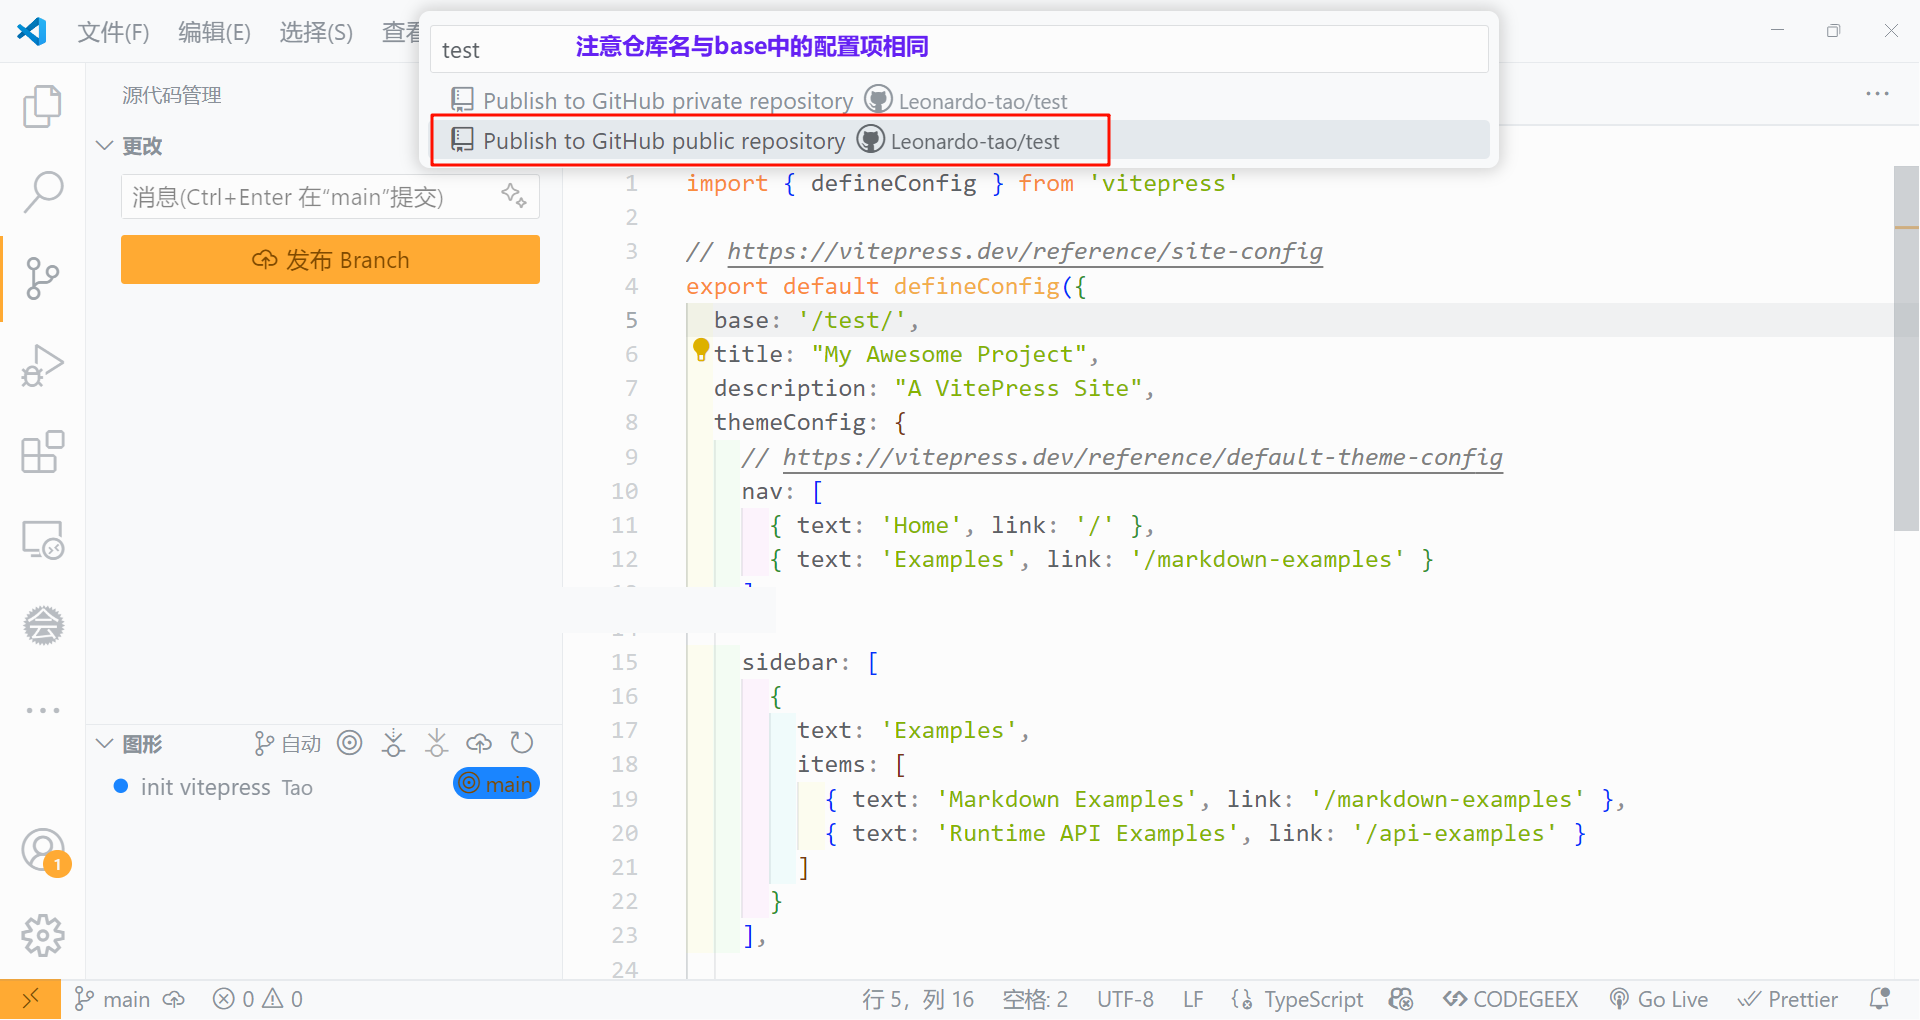Open the round emblem extension icon in activity bar
The width and height of the screenshot is (1920, 1020).
click(43, 626)
